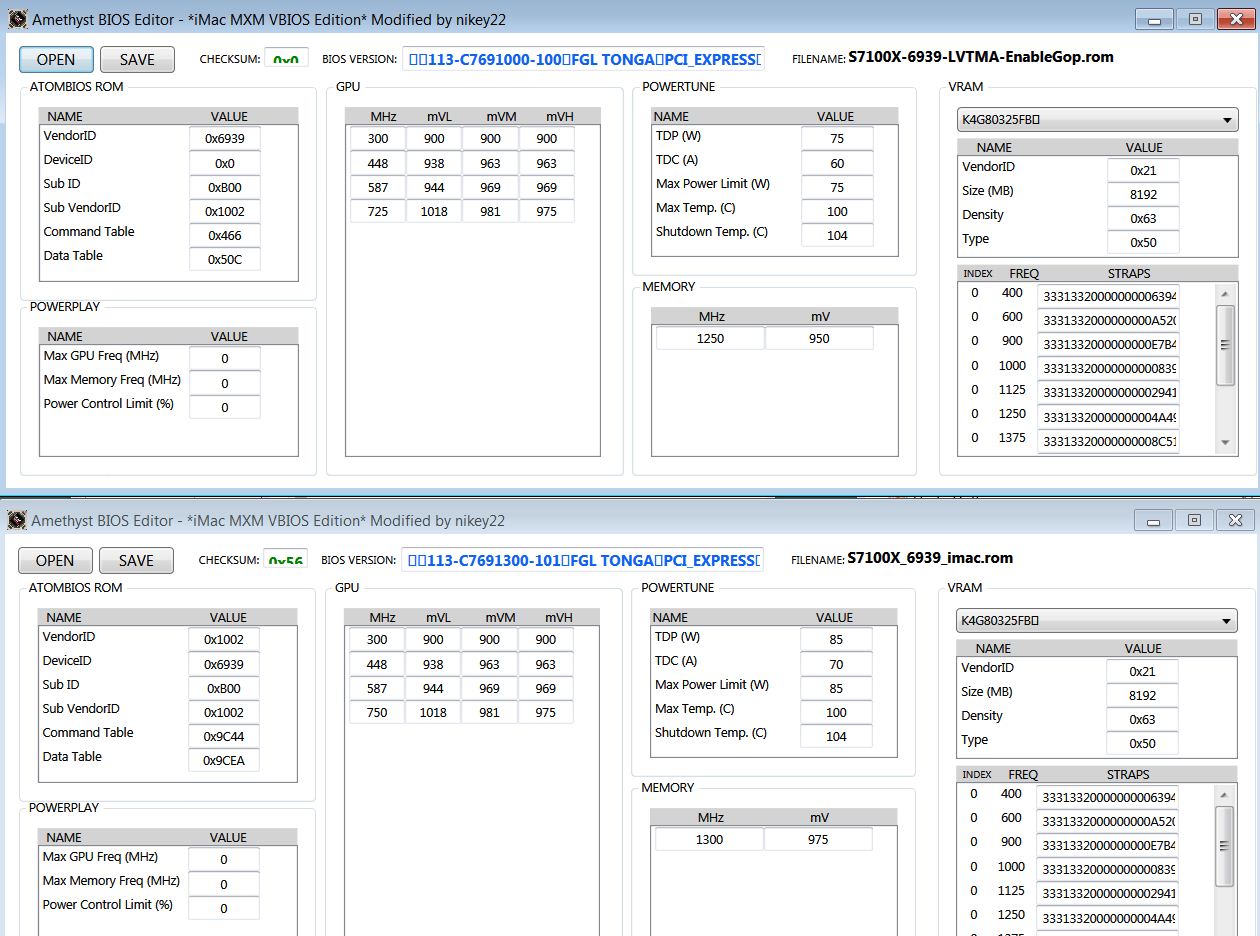Select TDP (W) value 75 field

pyautogui.click(x=837, y=139)
